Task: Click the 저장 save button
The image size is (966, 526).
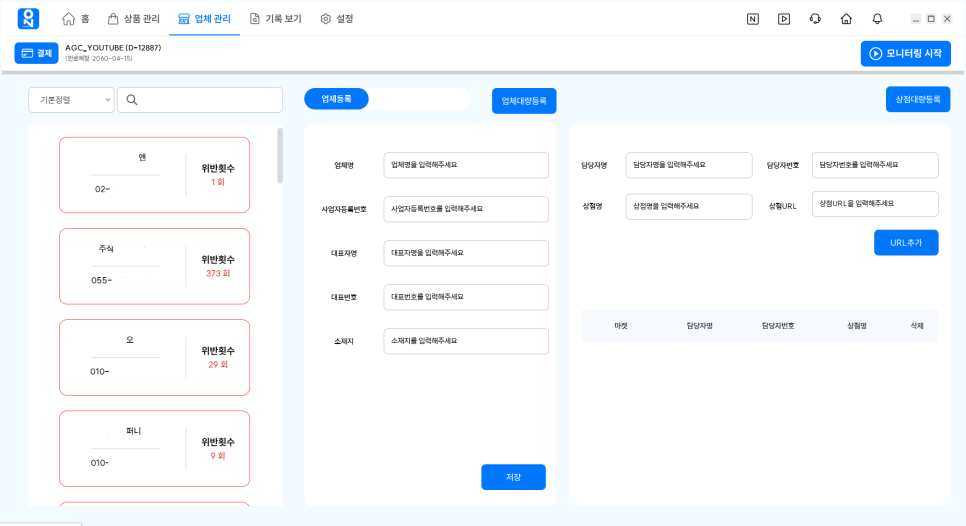Action: click(x=513, y=477)
